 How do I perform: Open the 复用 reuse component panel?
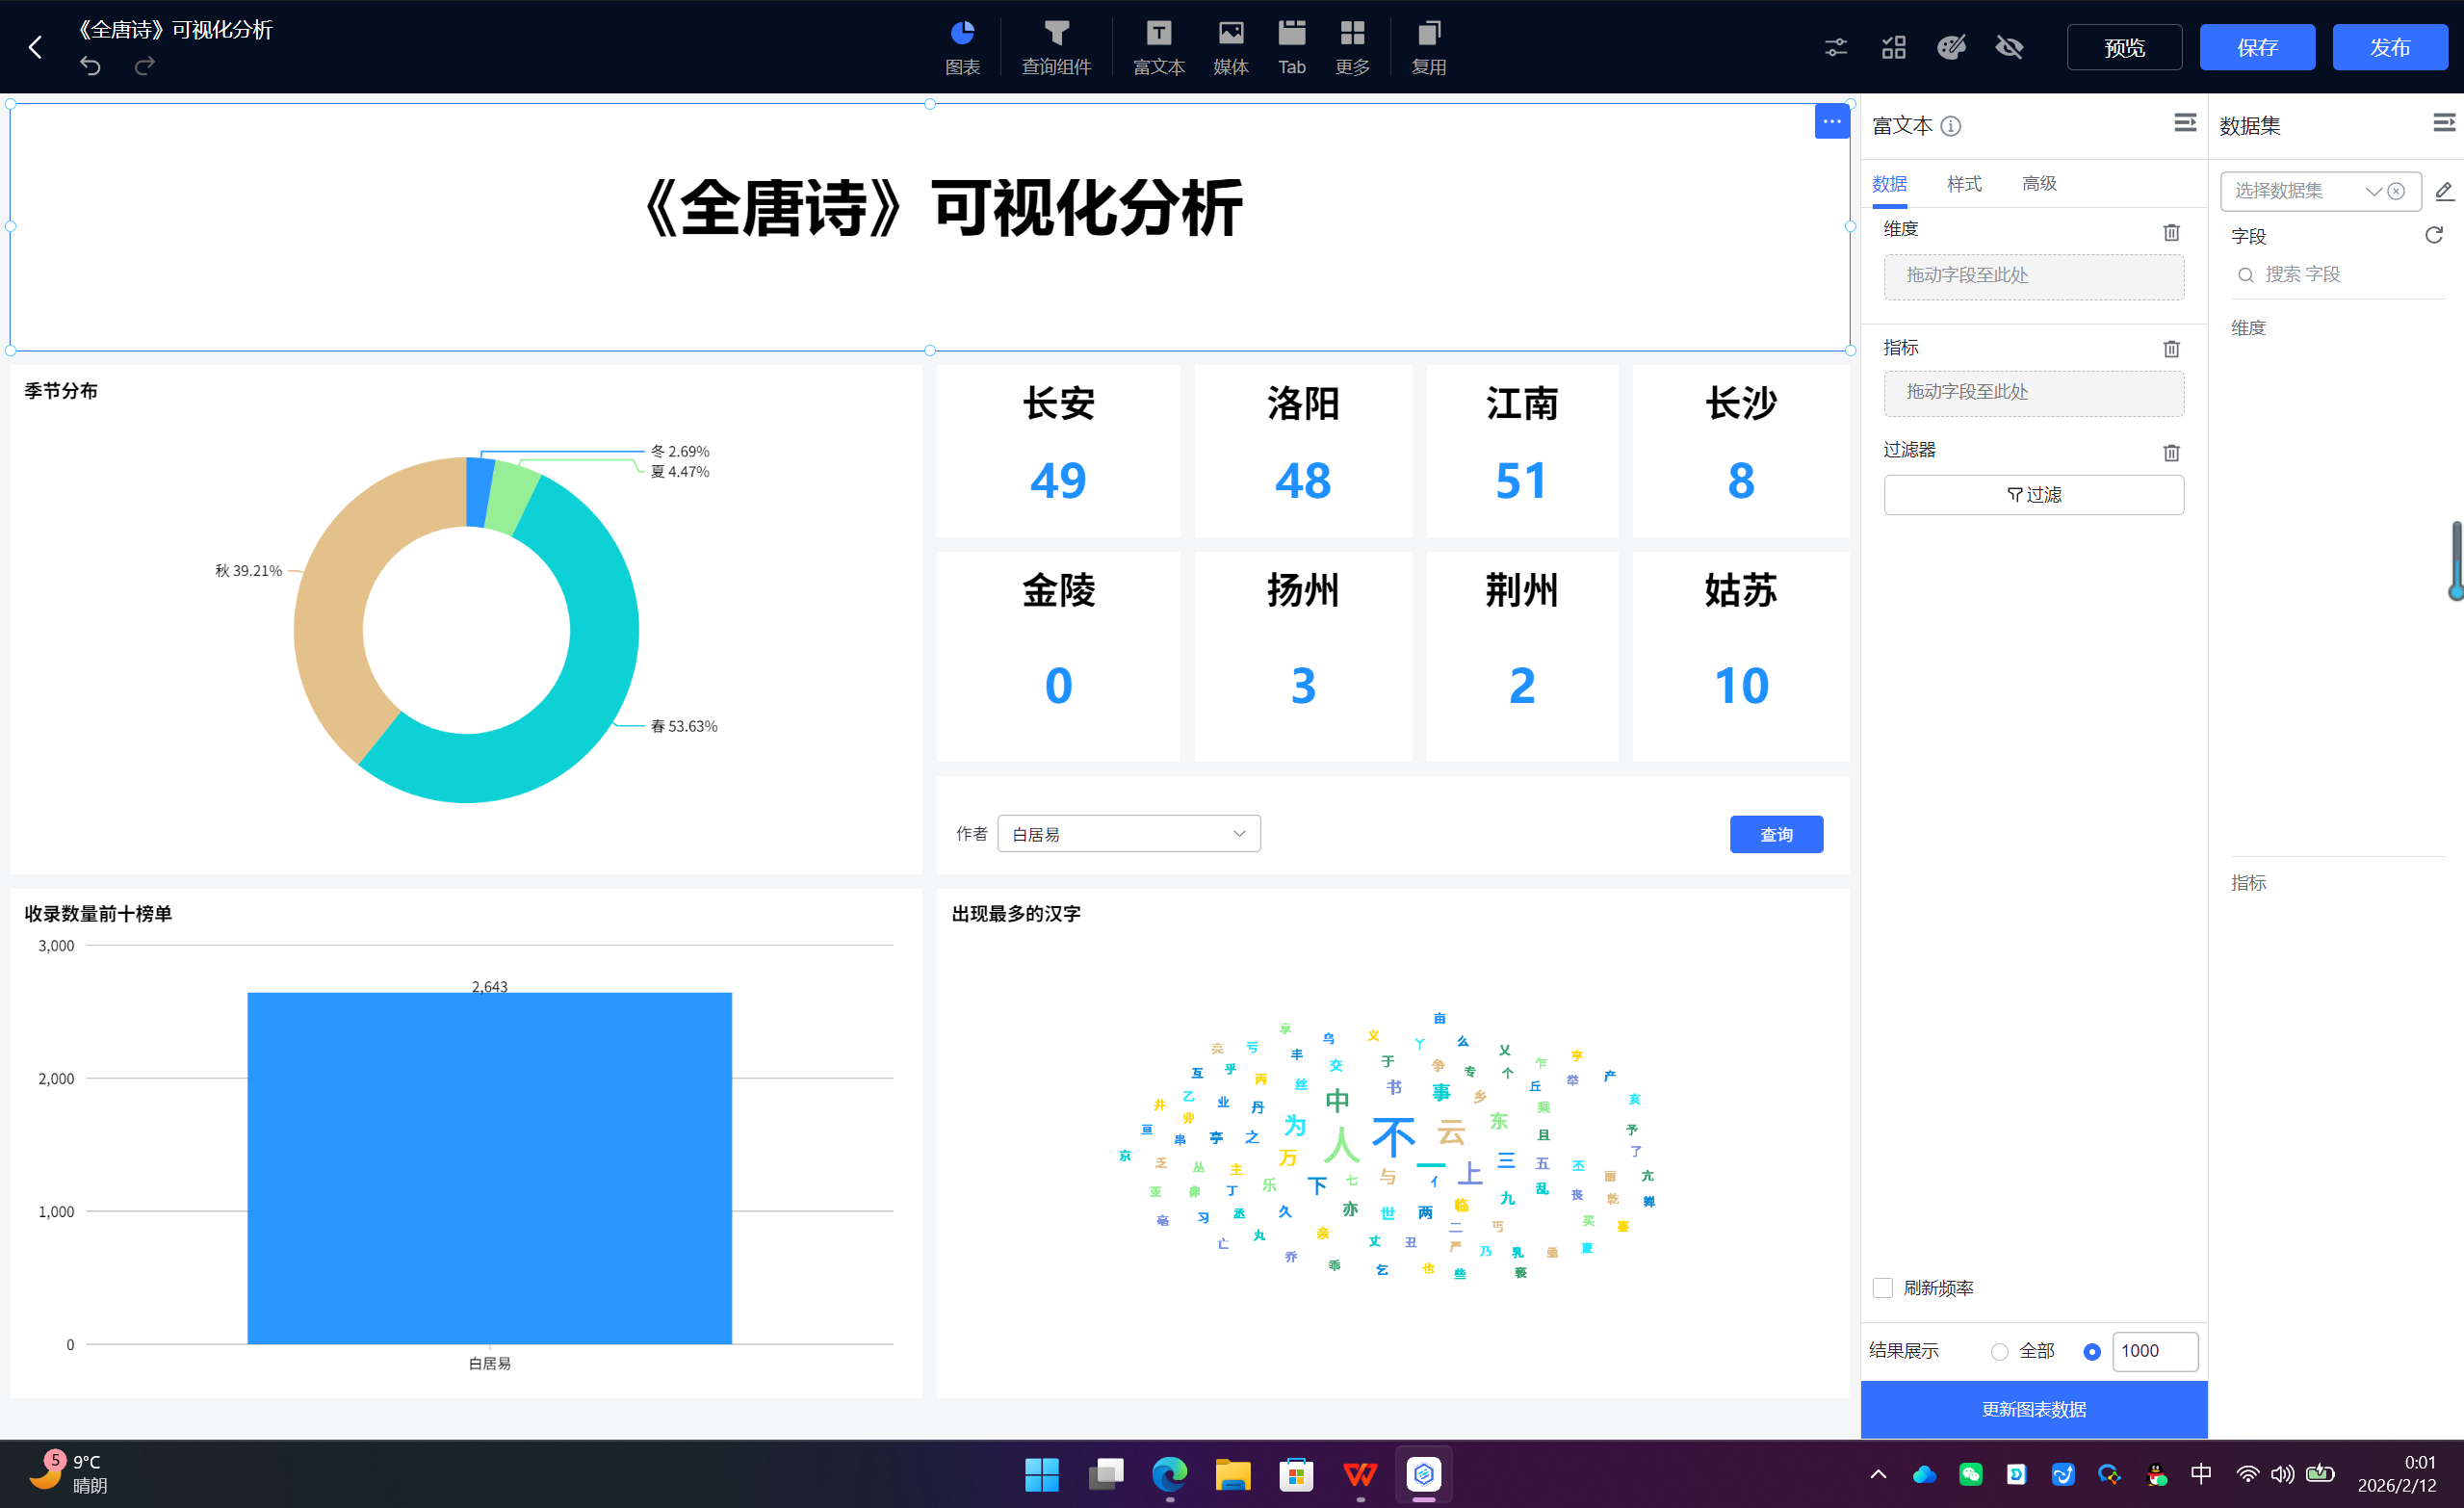point(1428,47)
